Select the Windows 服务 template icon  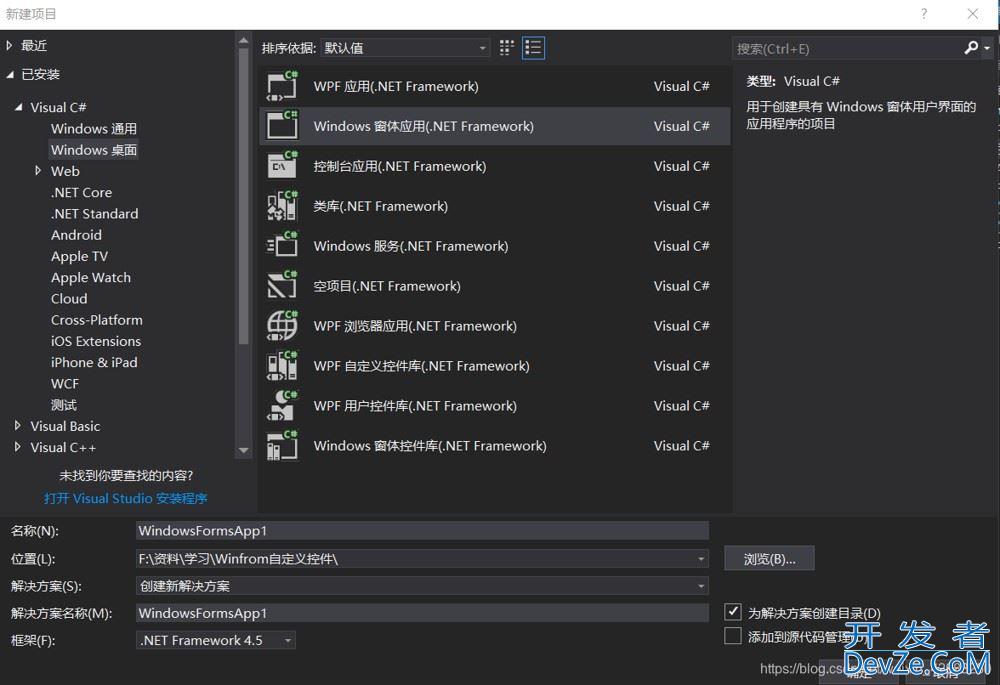tap(282, 246)
